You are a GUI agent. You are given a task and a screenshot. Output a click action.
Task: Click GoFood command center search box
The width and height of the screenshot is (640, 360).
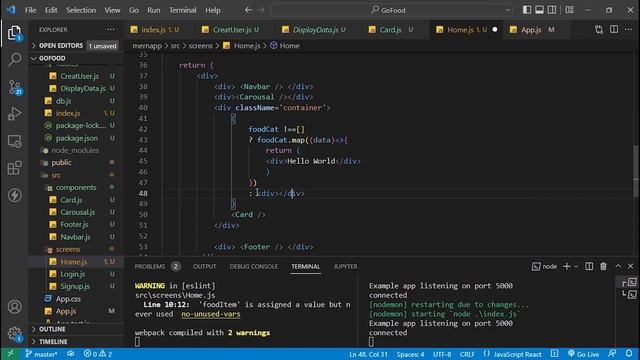(x=392, y=10)
